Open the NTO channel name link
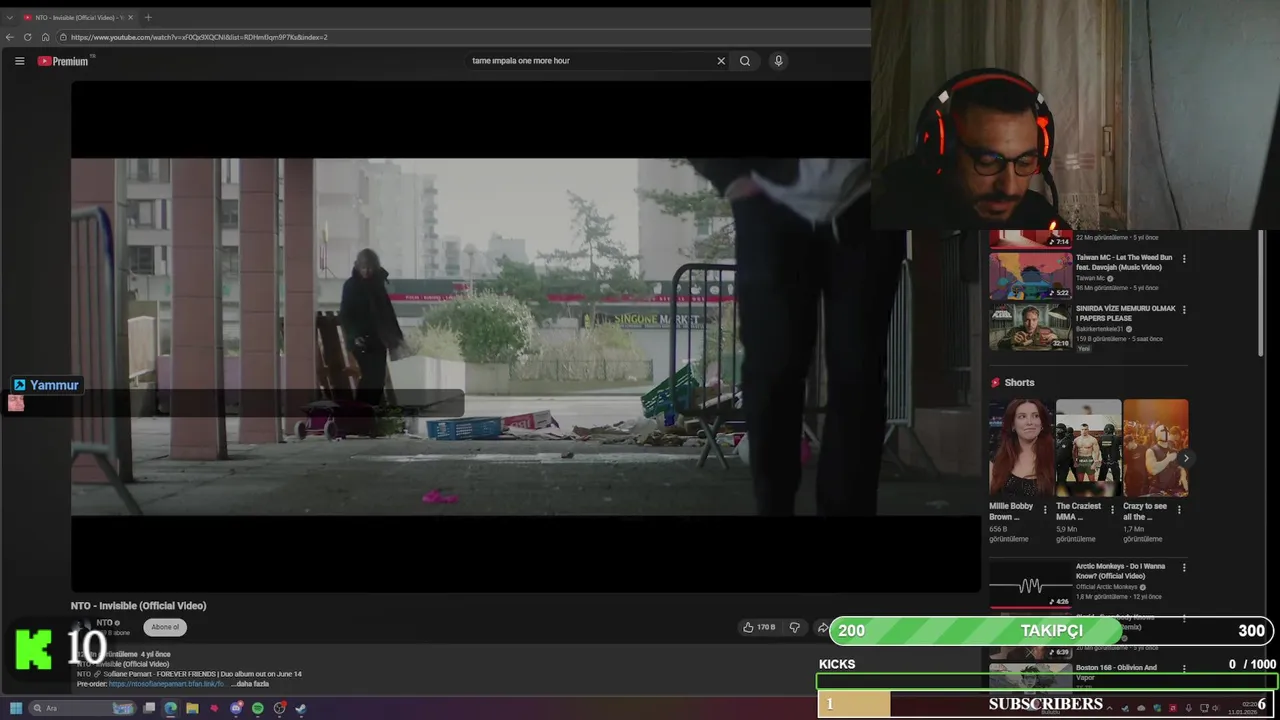 [x=104, y=623]
